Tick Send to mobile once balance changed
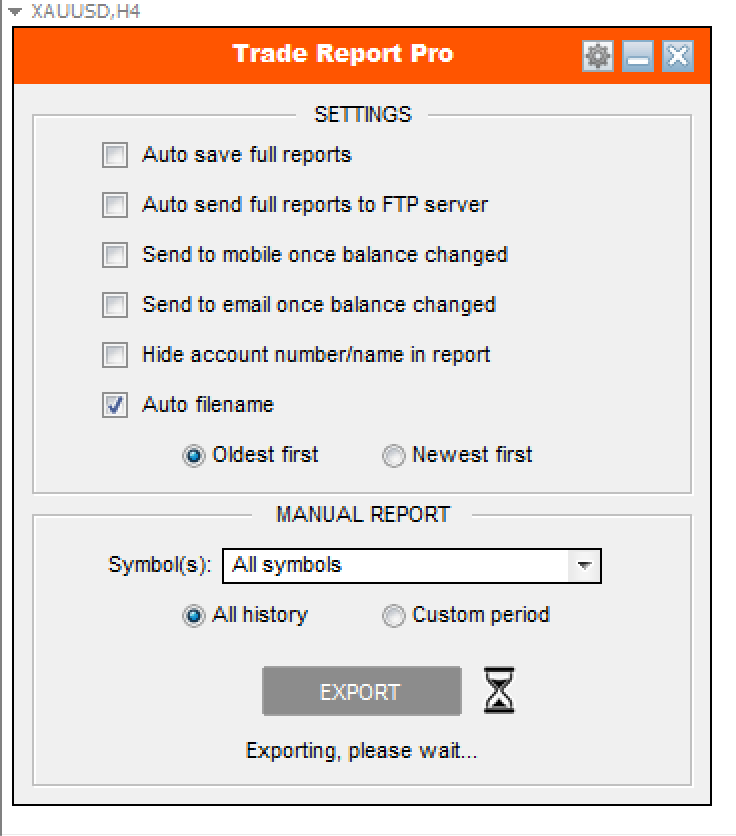The width and height of the screenshot is (736, 836). coord(116,255)
